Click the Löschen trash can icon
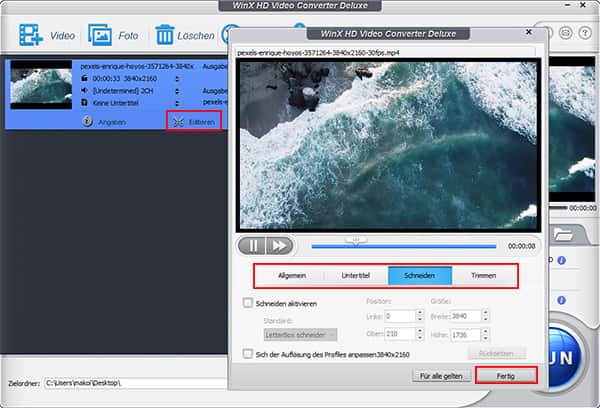 click(x=165, y=35)
